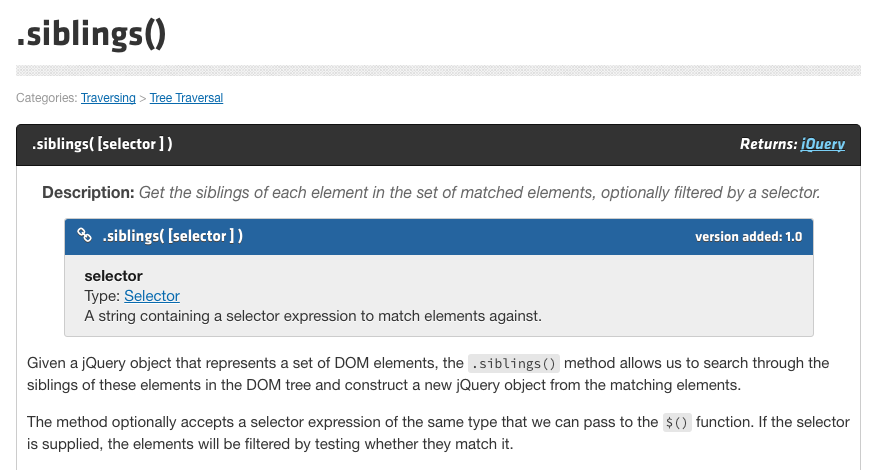
Task: Click the paragraph starting 'The method optionally accepts'
Action: click(x=438, y=433)
